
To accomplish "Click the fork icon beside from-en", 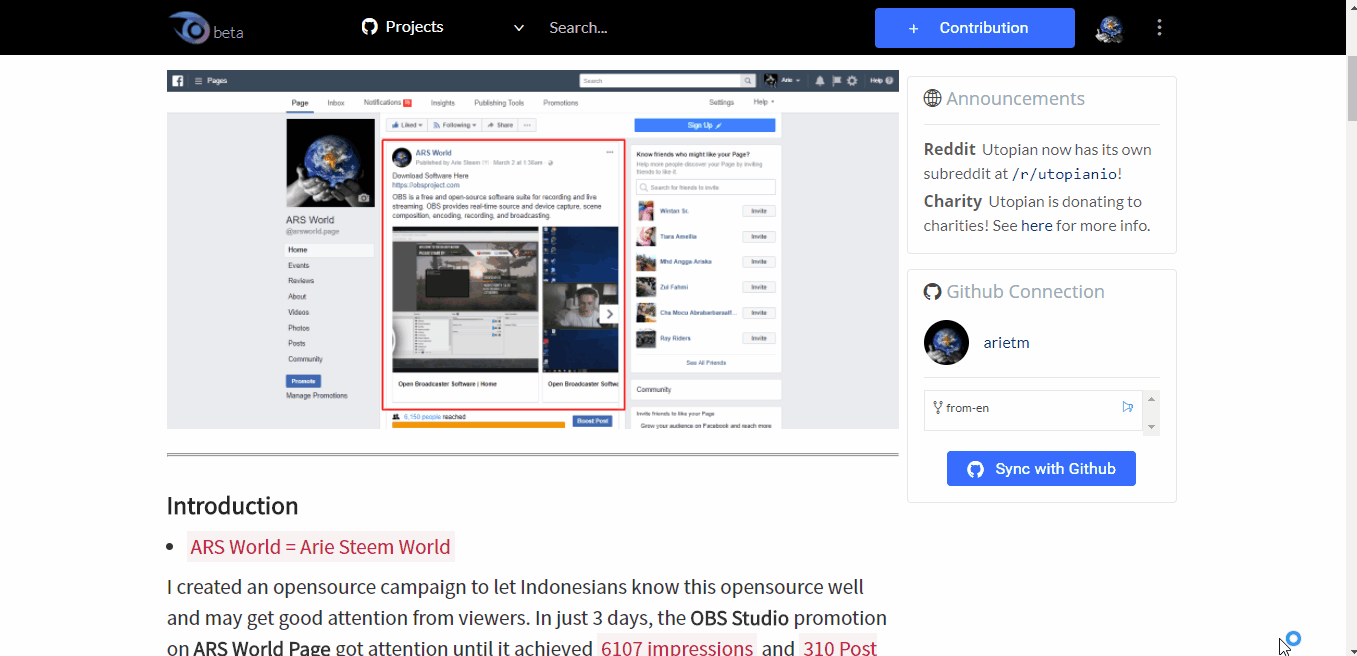I will (x=937, y=407).
